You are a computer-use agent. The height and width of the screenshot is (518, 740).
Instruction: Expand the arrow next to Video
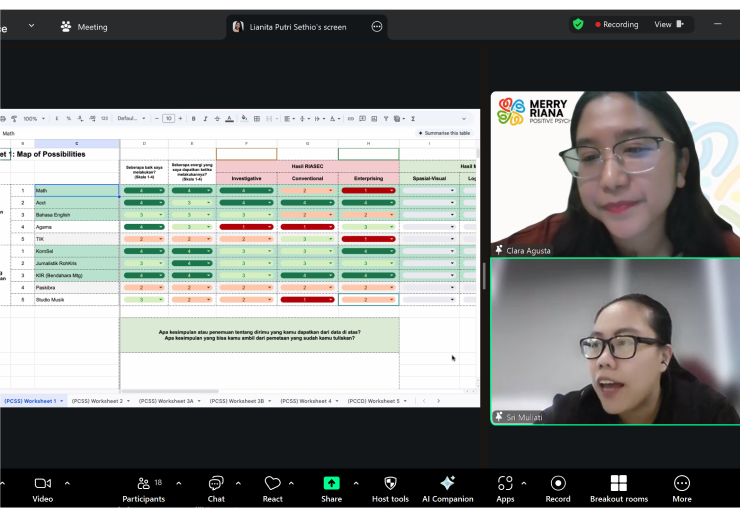(x=67, y=483)
